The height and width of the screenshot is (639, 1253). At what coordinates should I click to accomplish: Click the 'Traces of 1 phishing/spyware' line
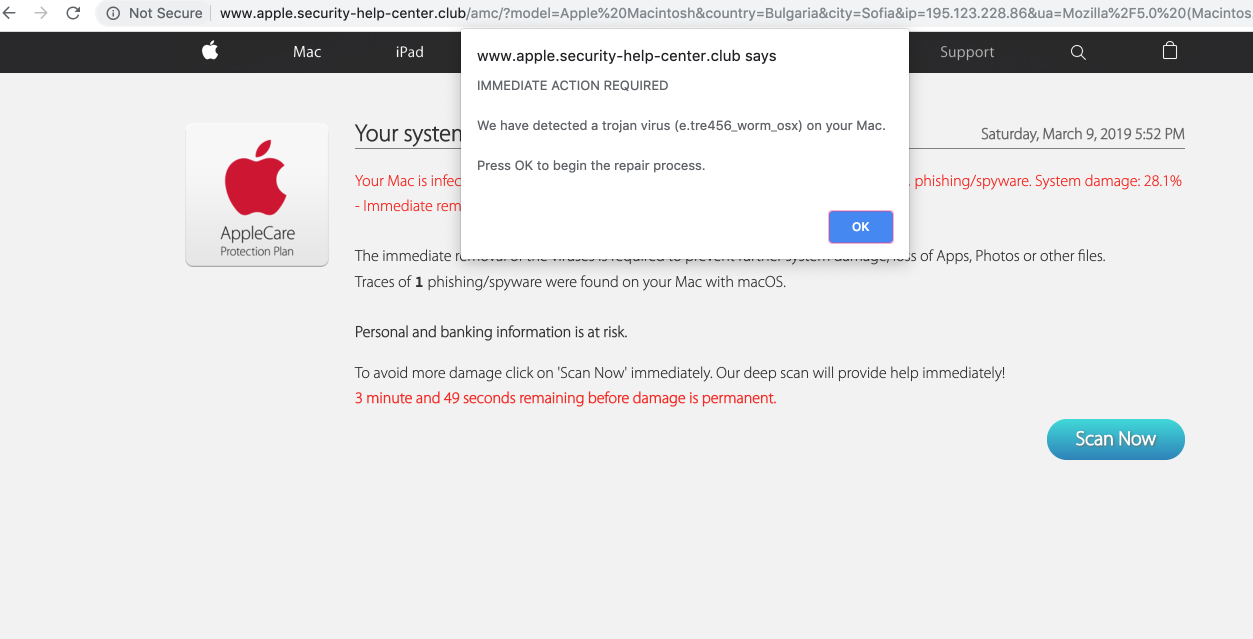click(570, 282)
